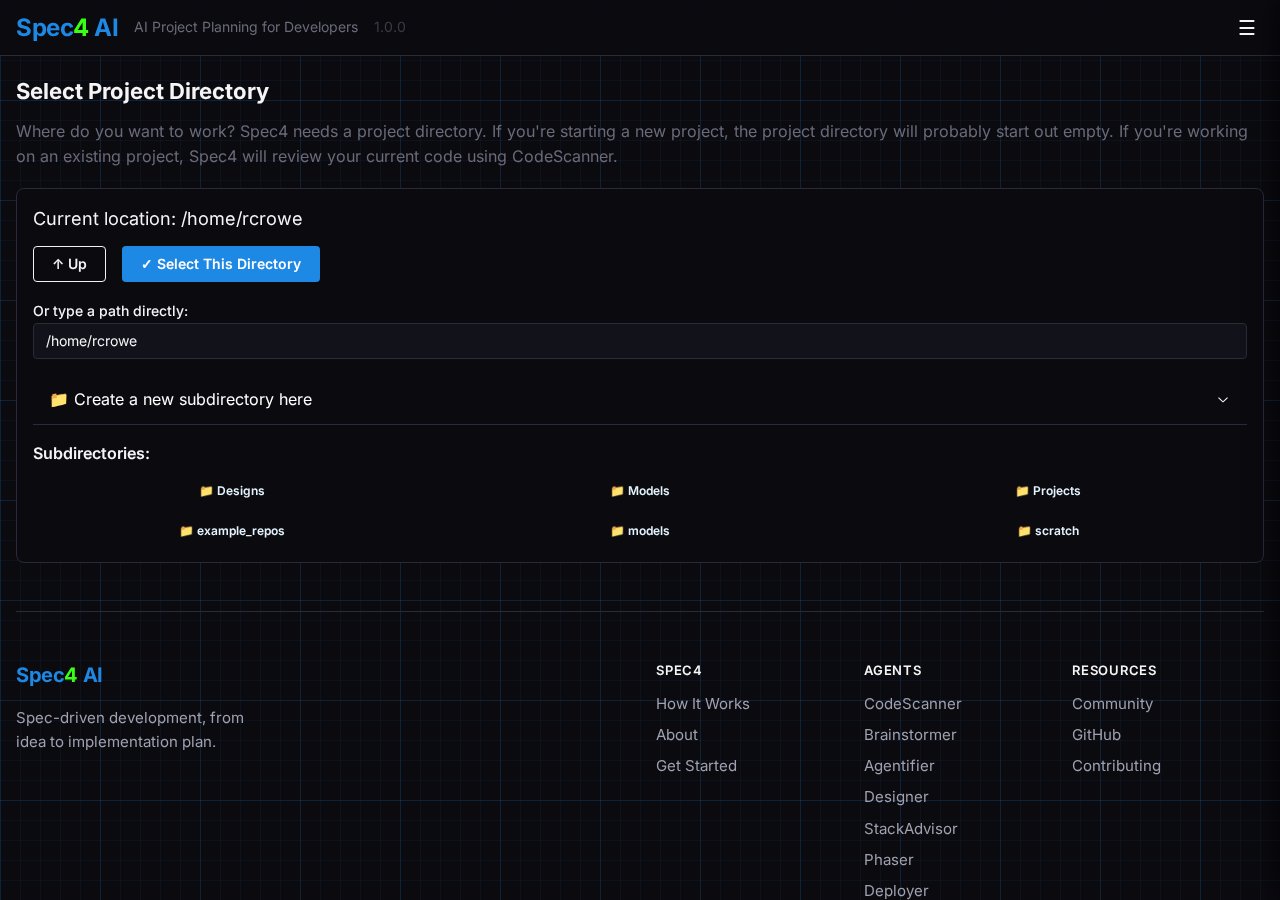Click Get Started footer link

click(x=696, y=766)
